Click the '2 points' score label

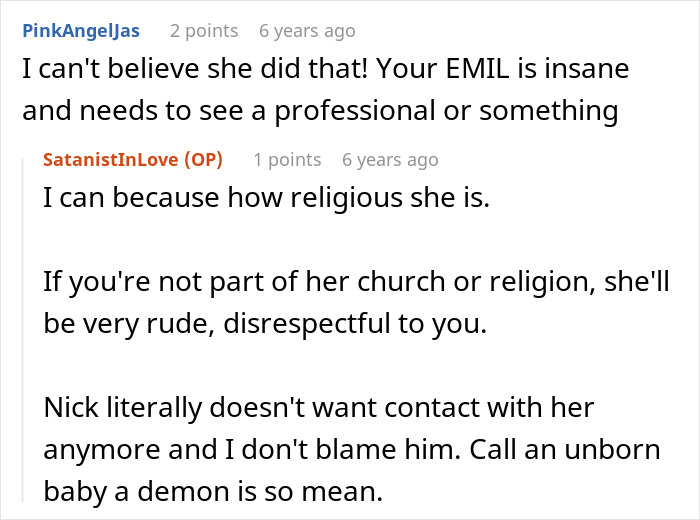pos(204,31)
